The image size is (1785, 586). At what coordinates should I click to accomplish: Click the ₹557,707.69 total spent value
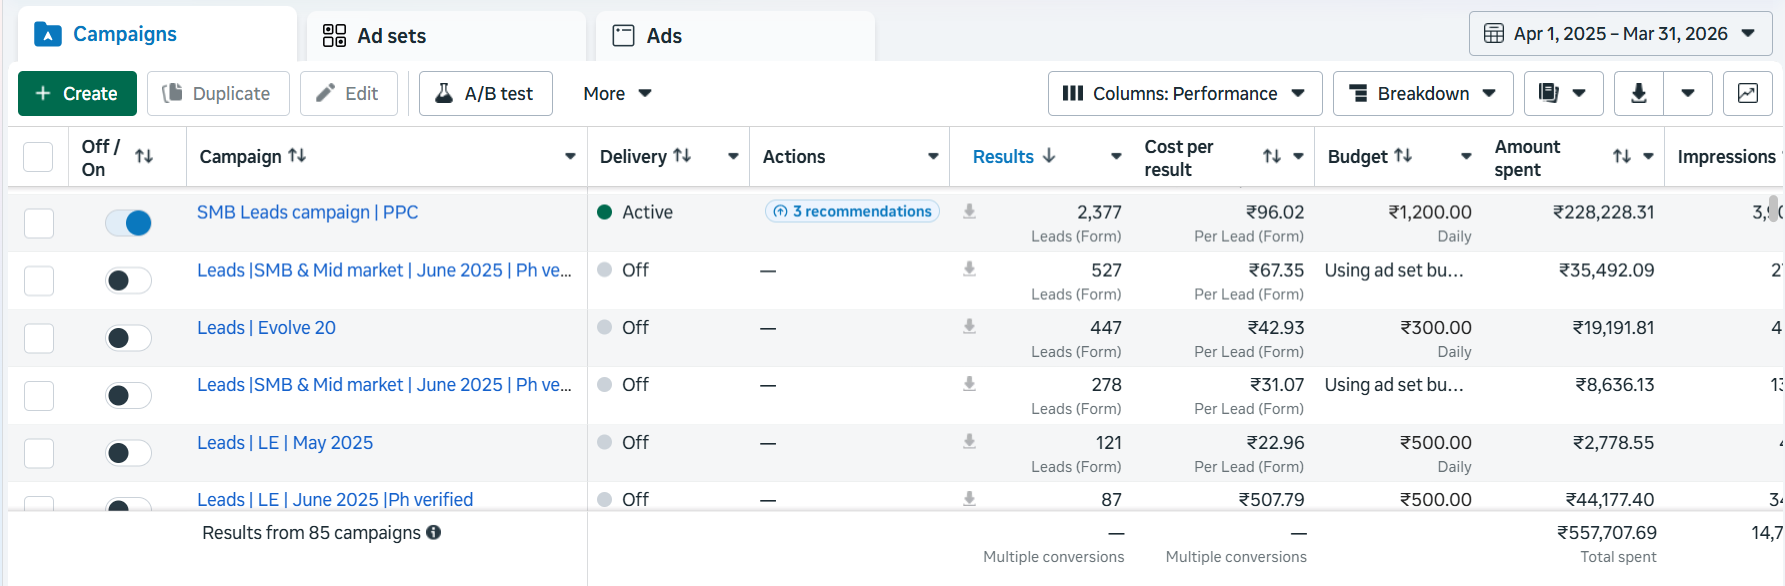pos(1606,533)
